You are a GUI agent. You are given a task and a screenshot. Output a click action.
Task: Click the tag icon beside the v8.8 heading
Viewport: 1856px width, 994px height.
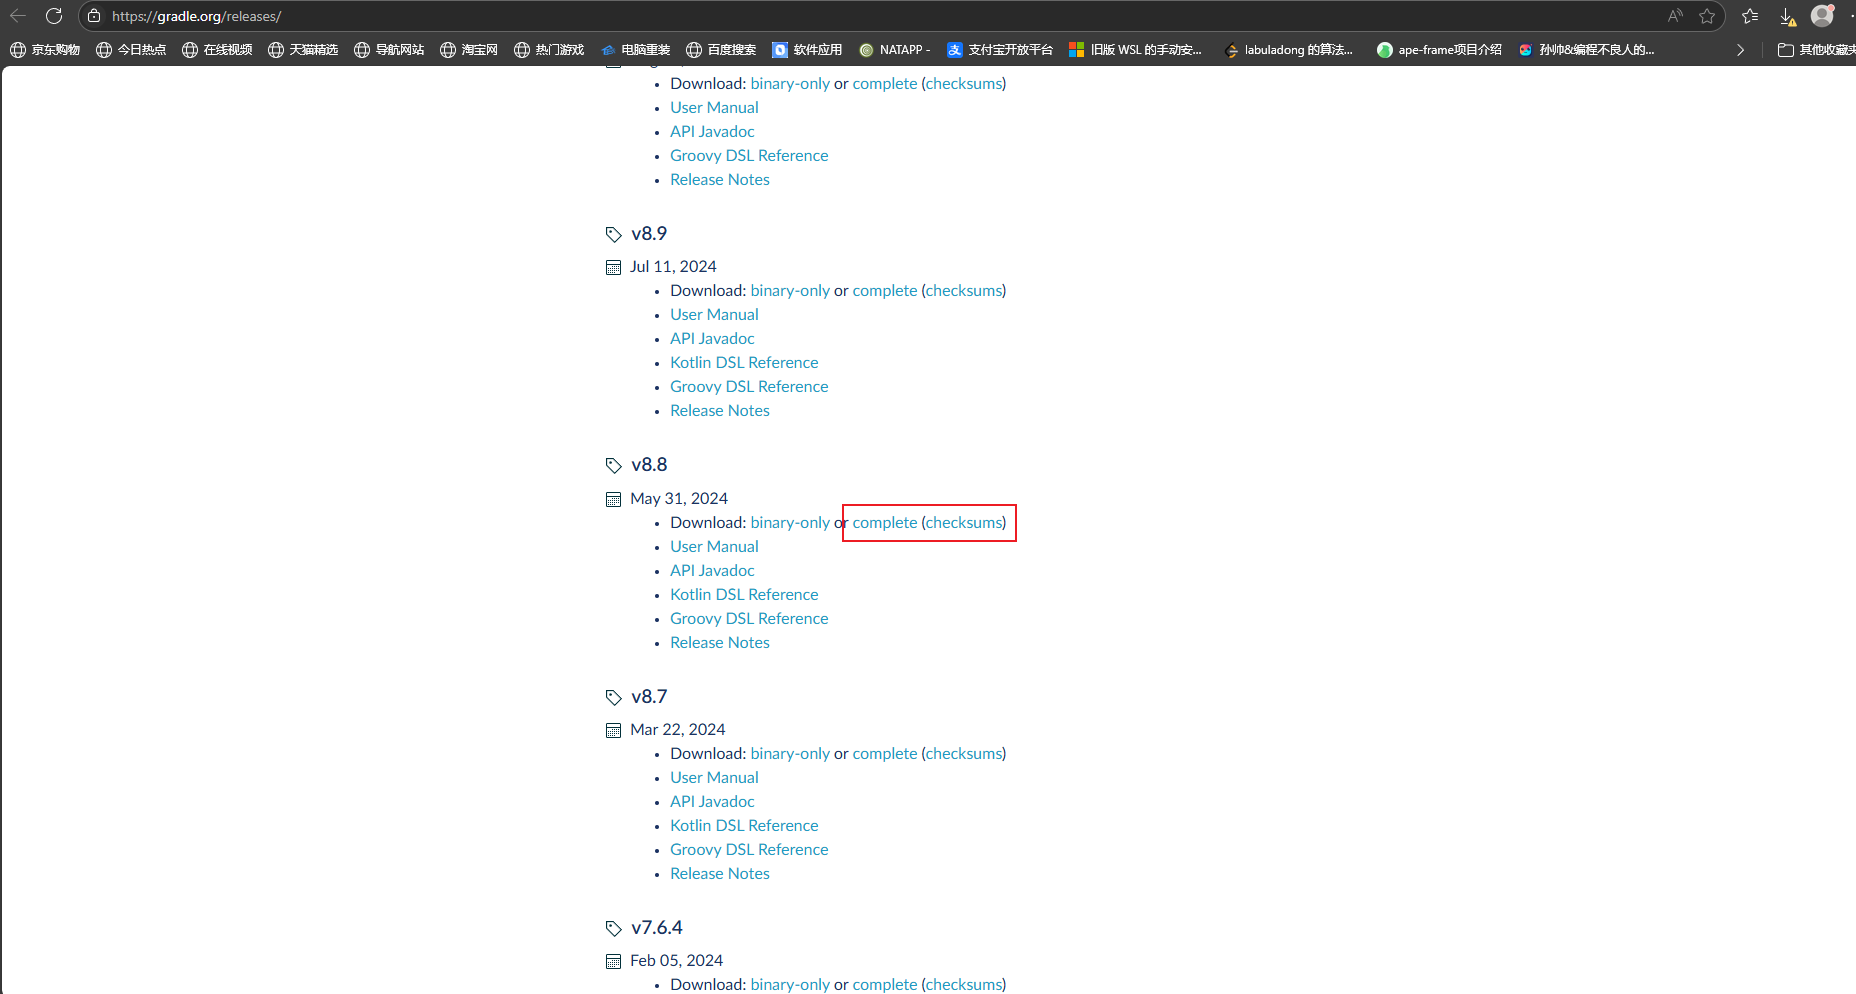[x=613, y=465]
